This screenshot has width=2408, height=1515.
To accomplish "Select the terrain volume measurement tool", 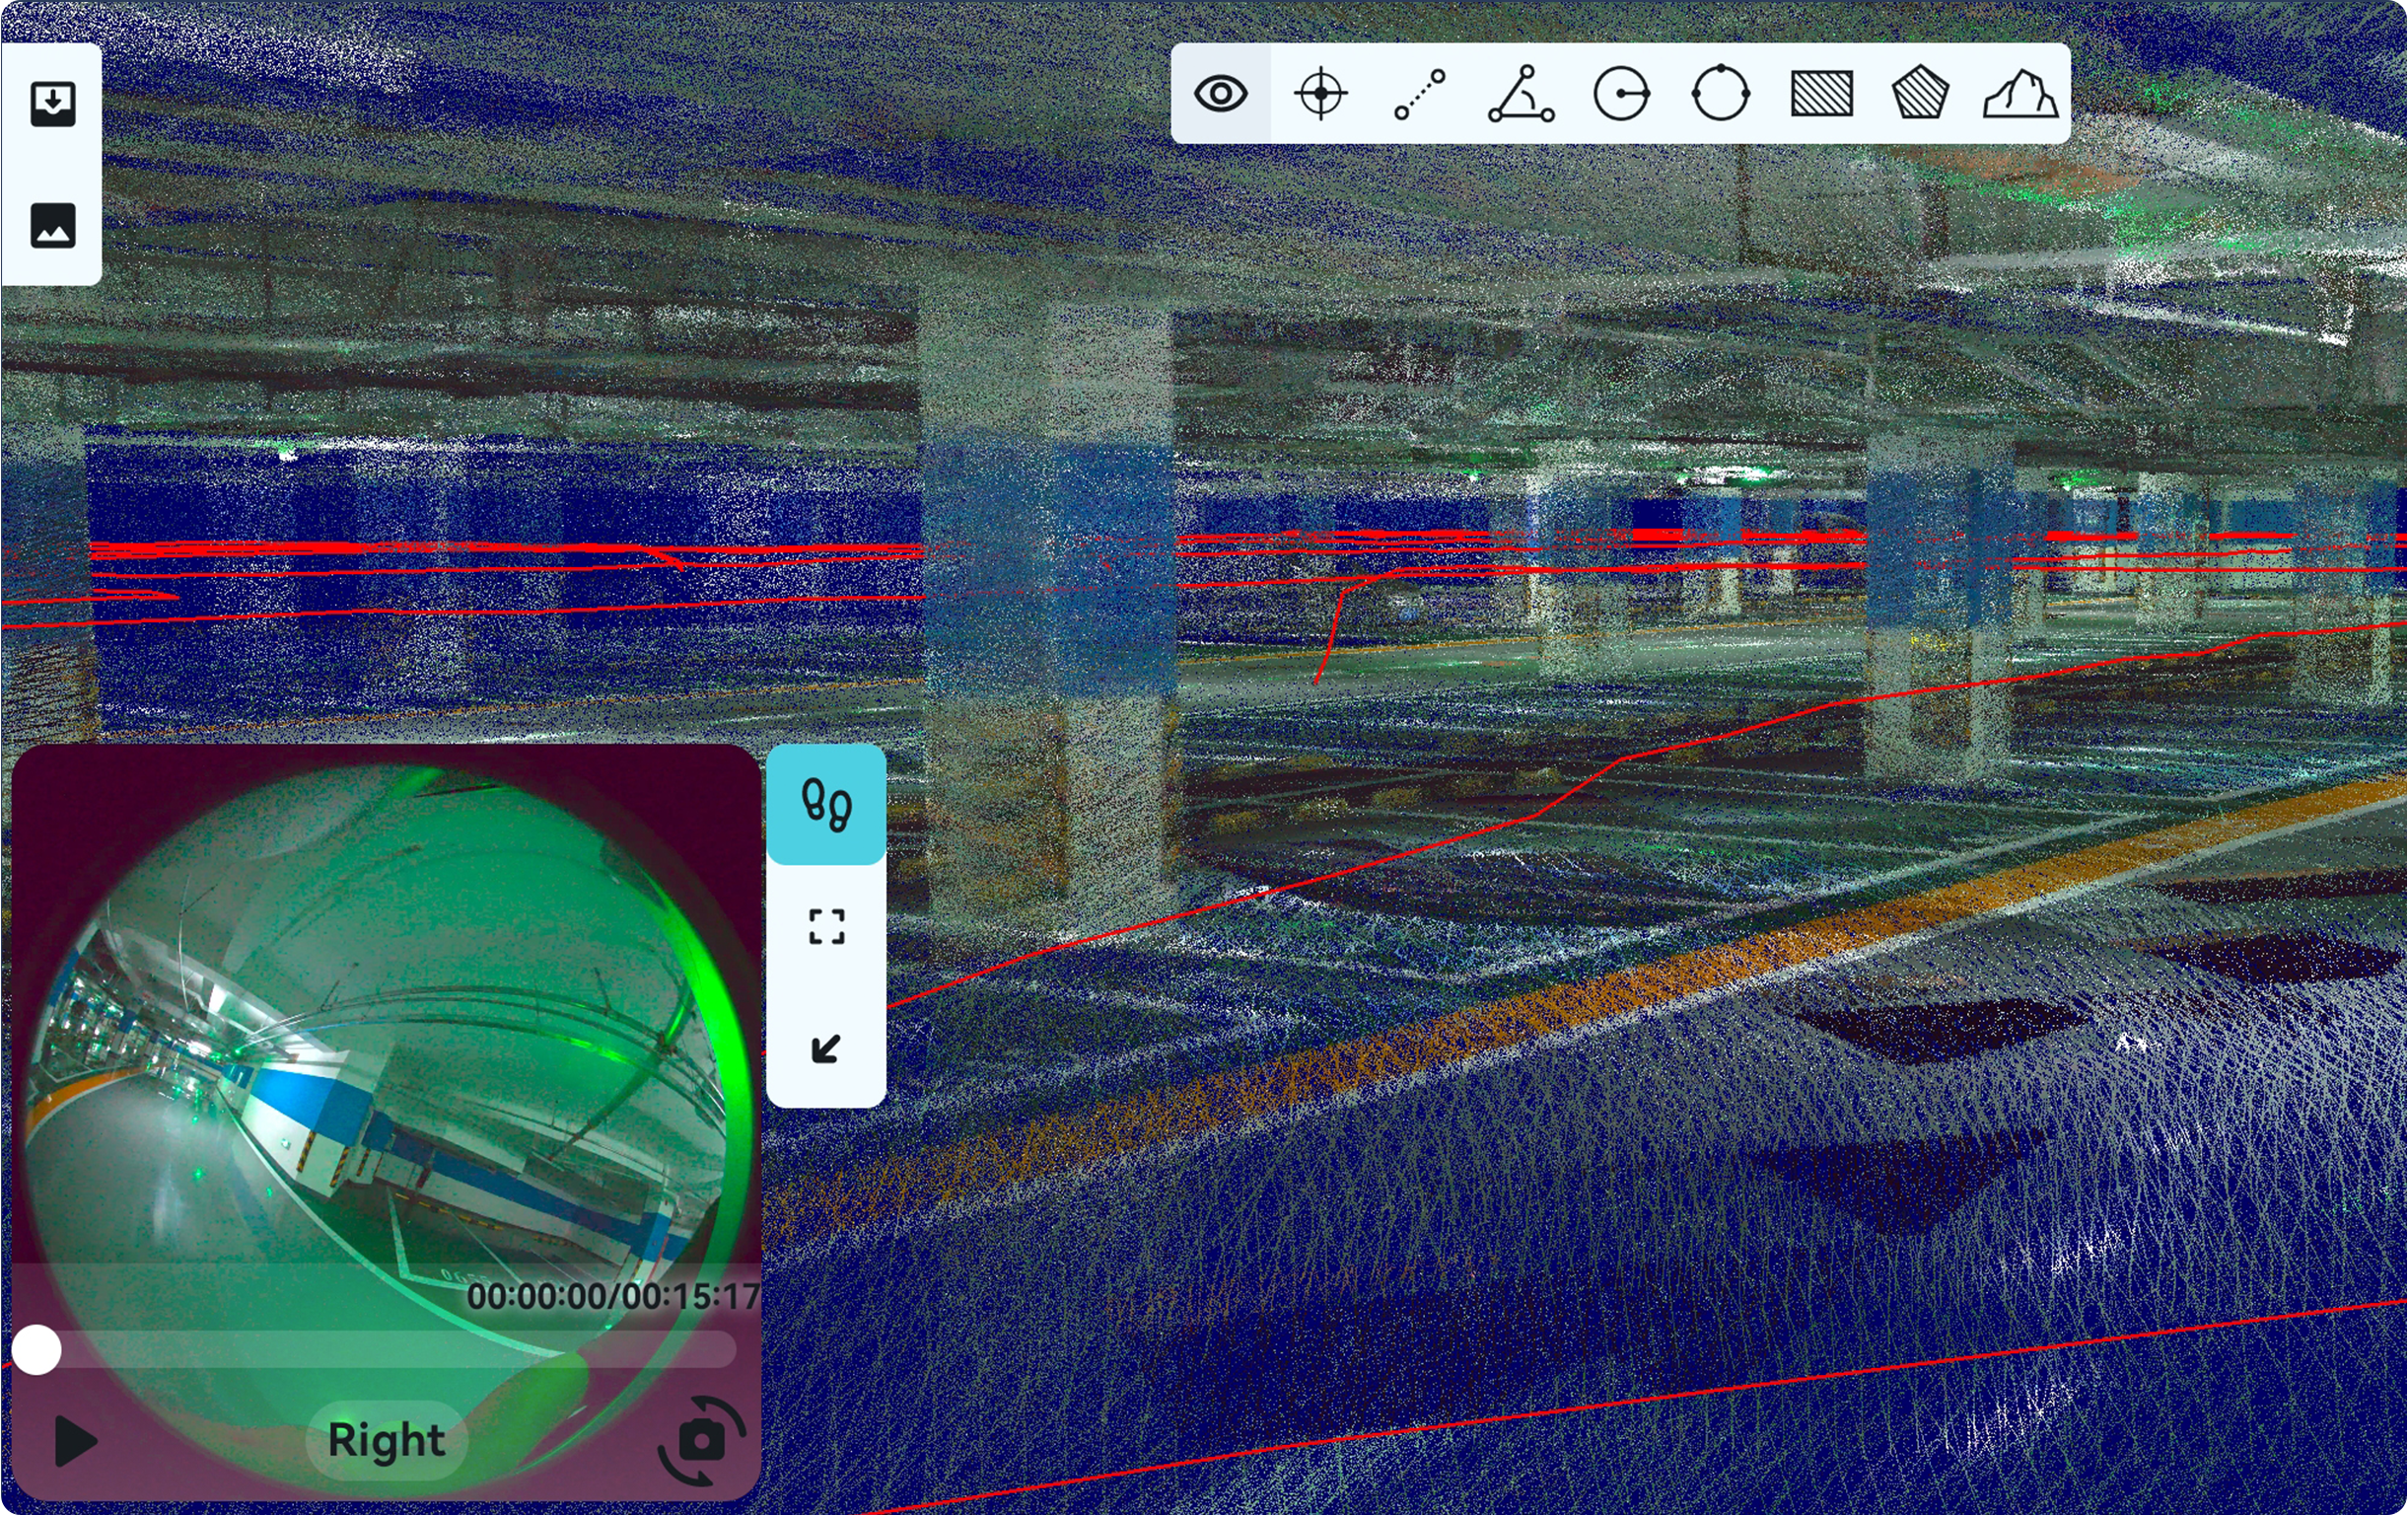I will click(x=2020, y=94).
